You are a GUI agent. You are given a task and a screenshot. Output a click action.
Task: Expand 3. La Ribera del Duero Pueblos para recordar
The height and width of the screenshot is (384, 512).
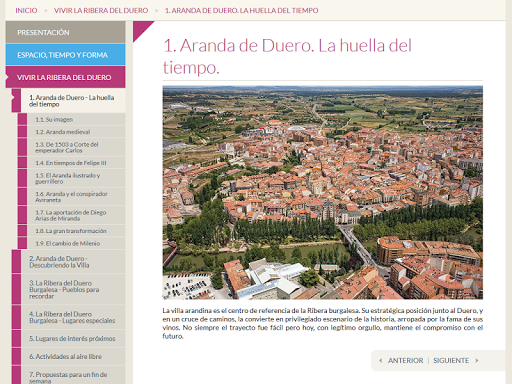69,289
